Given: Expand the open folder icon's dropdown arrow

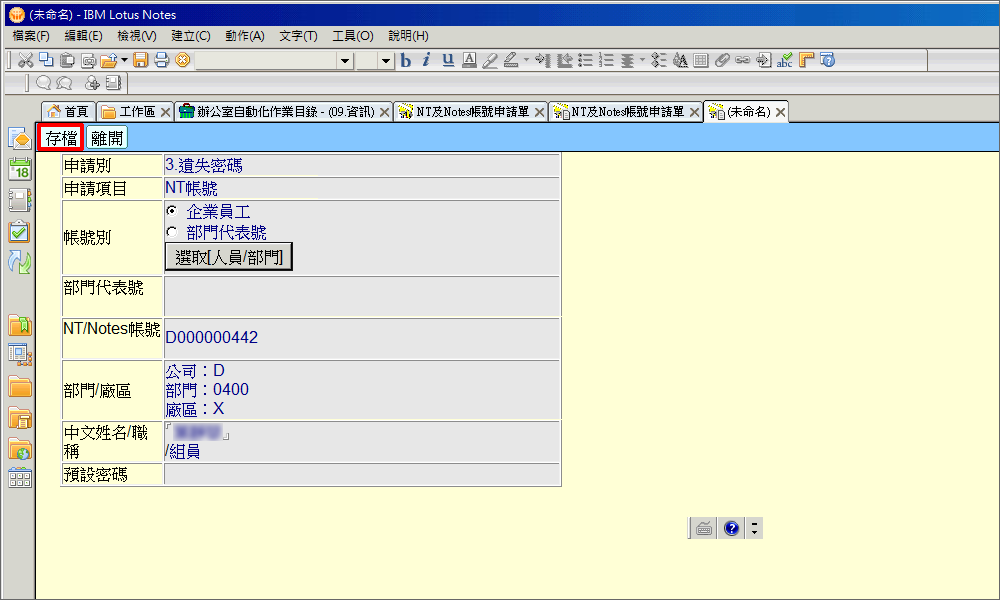Looking at the screenshot, I should [x=124, y=60].
